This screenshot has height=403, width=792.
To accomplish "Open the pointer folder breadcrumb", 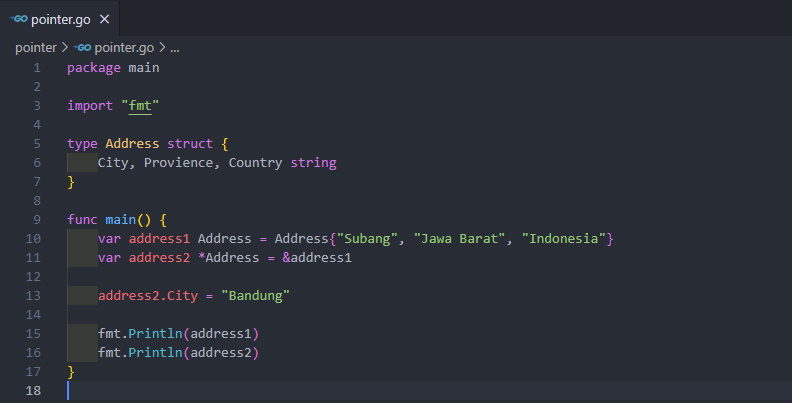I will (36, 47).
